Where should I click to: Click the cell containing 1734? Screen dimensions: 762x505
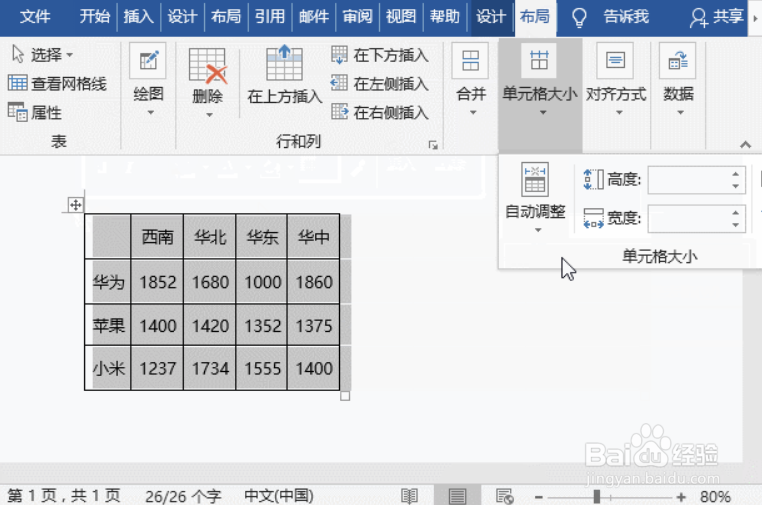point(209,368)
